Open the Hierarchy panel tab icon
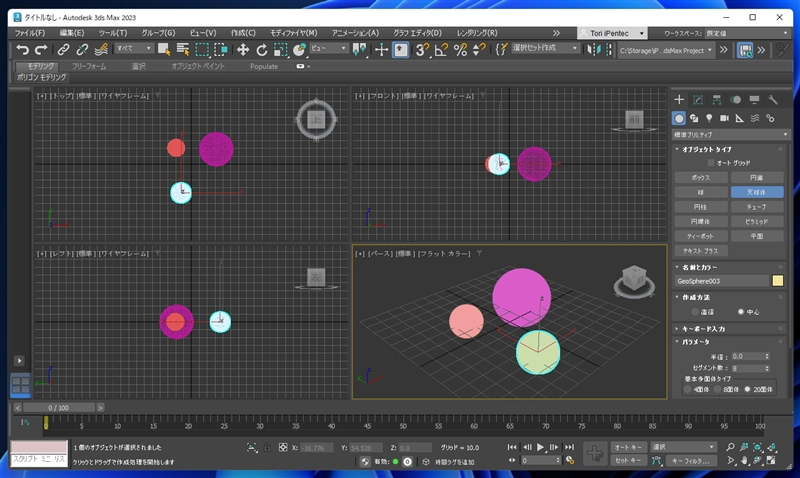Screen dimensions: 800x478 (x=716, y=99)
